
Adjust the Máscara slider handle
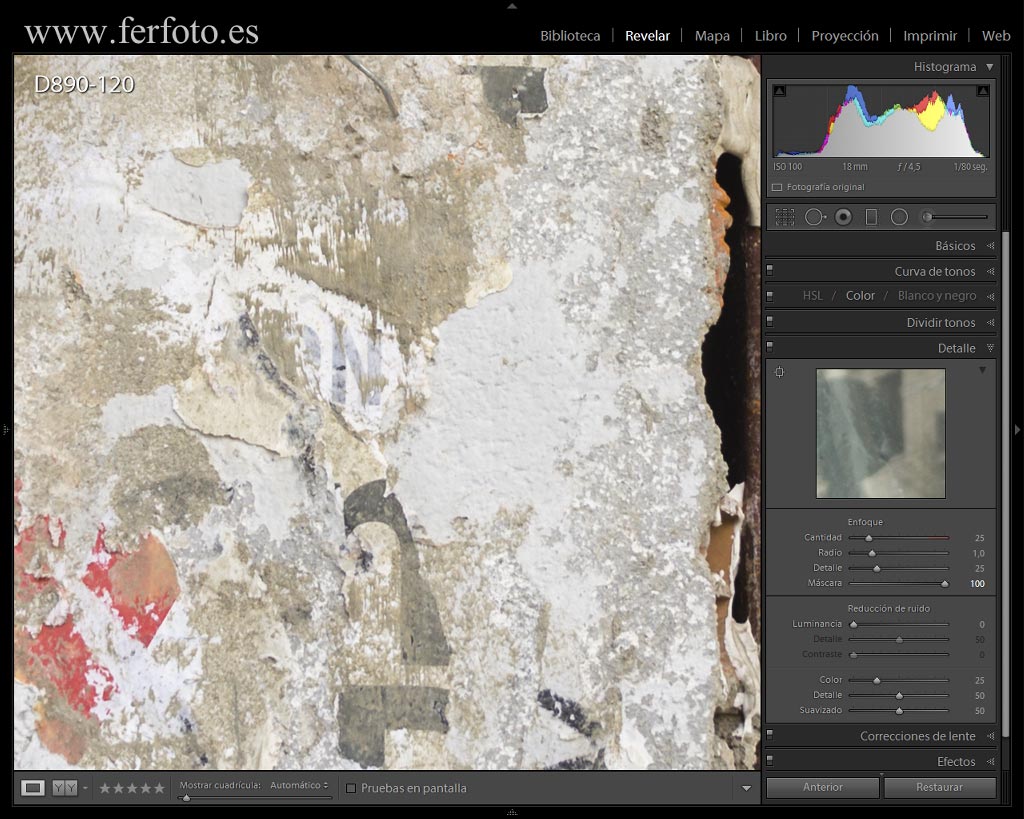(x=944, y=584)
